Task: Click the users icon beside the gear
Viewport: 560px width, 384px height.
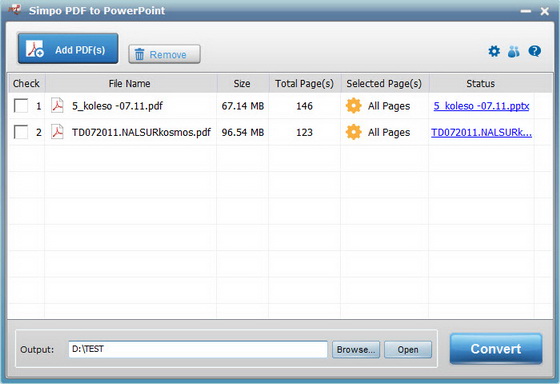Action: pos(514,51)
